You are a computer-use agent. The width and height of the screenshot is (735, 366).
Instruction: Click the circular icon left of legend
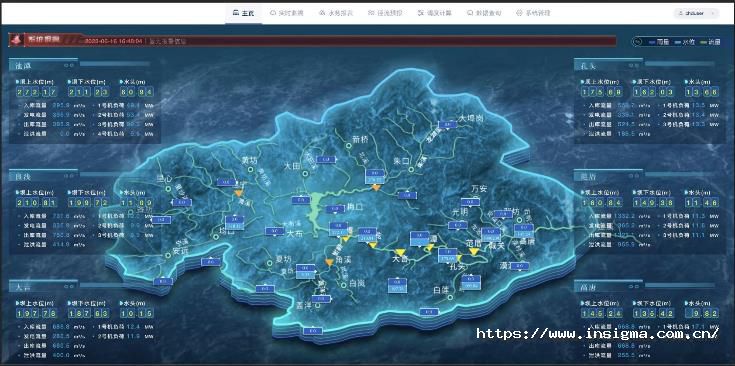point(638,42)
